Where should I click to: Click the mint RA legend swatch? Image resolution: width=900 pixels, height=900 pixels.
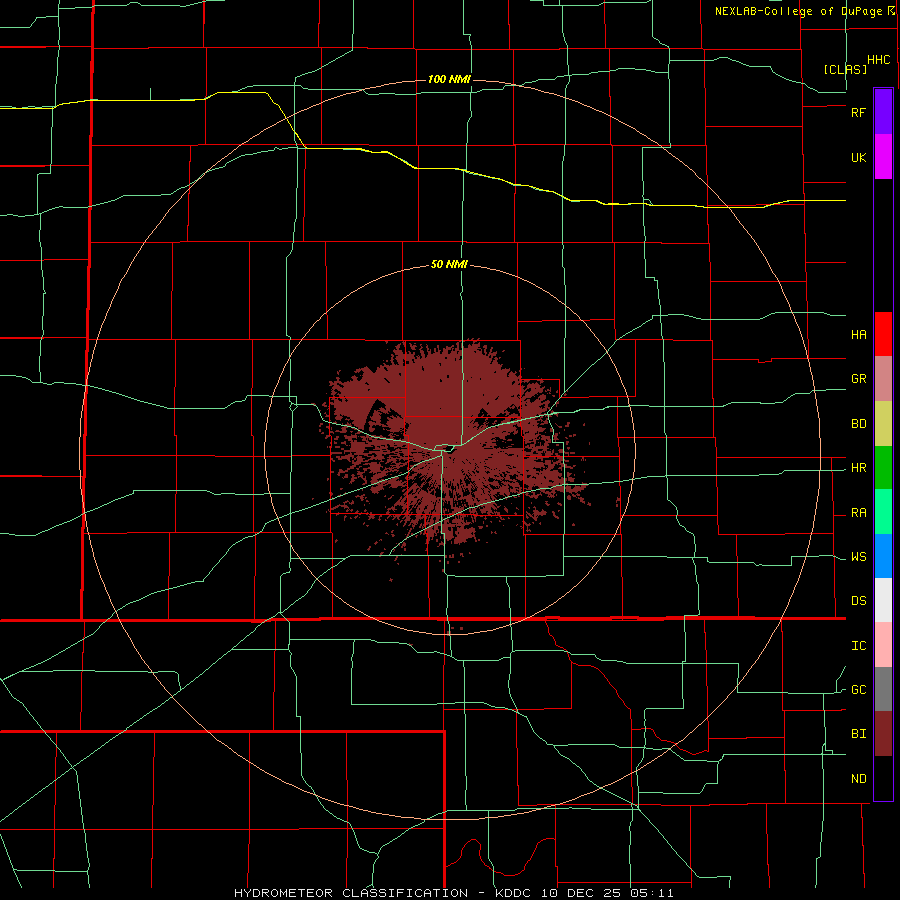tap(883, 512)
